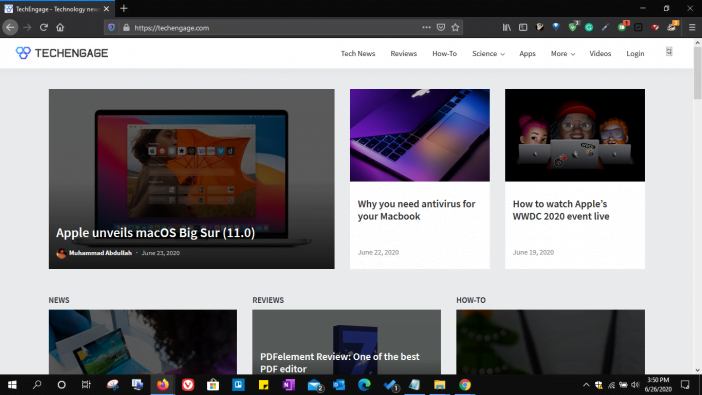Open the green shield extension with badge 3
Image resolution: width=702 pixels, height=395 pixels.
pyautogui.click(x=573, y=27)
